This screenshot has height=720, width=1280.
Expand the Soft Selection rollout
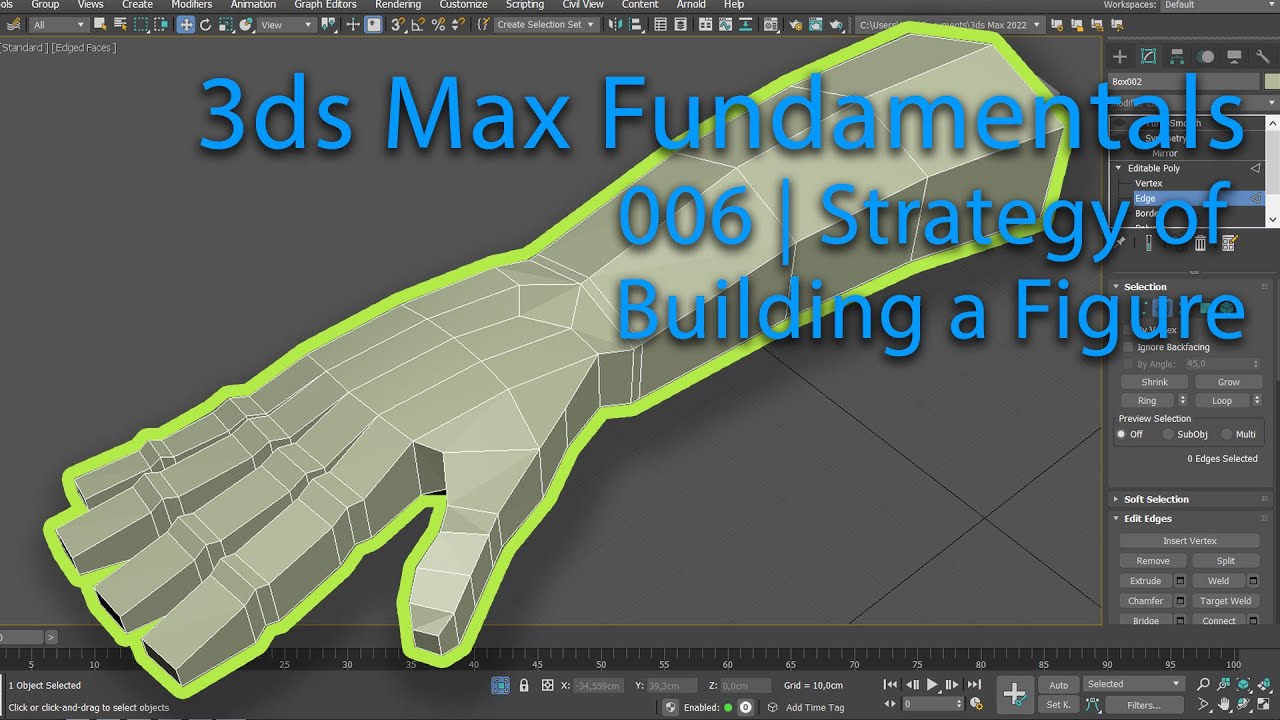(x=1116, y=499)
